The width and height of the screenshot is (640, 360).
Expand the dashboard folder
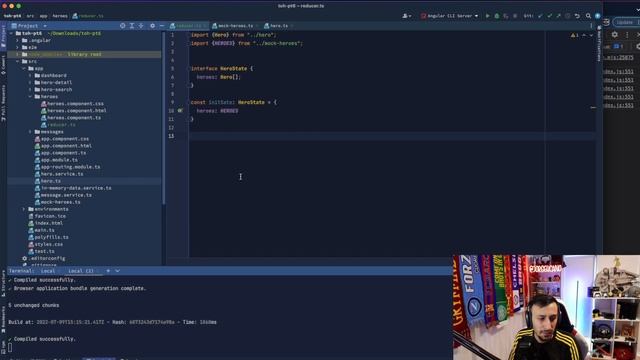tap(30, 76)
